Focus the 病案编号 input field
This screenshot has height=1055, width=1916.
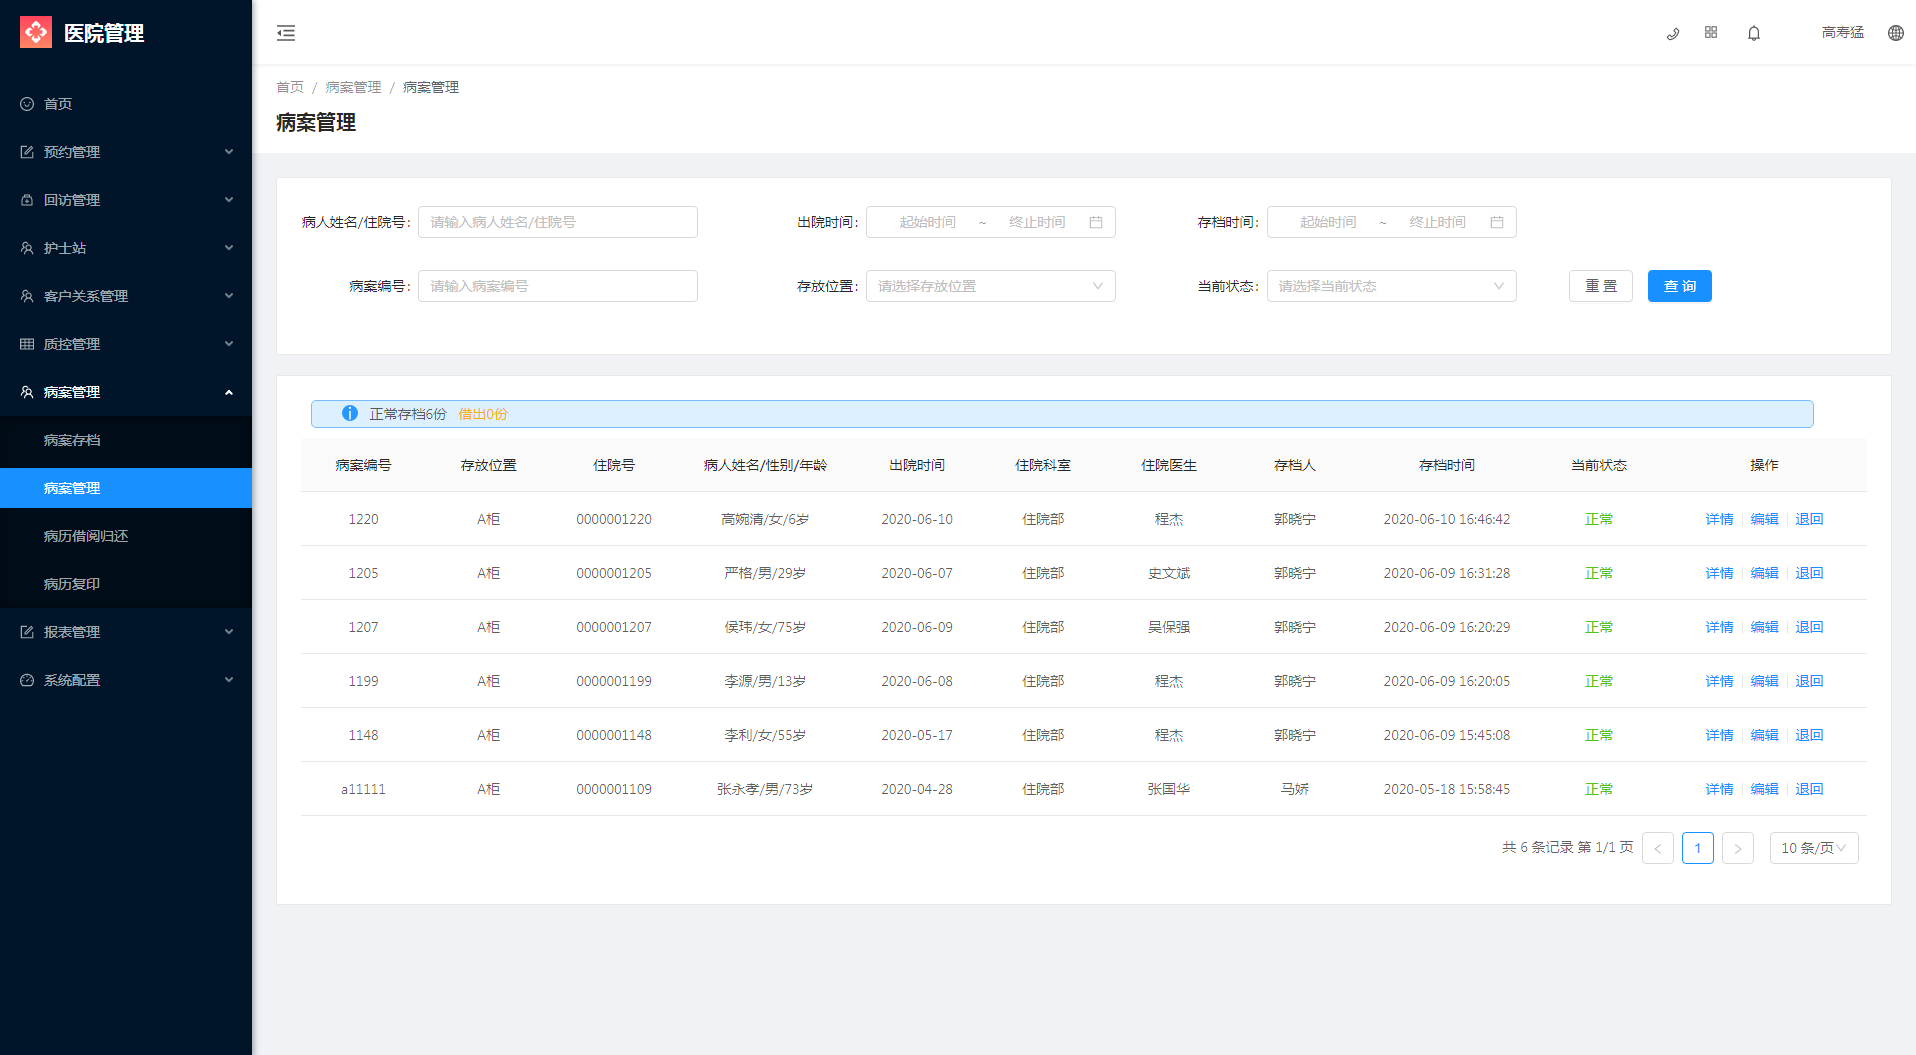[558, 286]
